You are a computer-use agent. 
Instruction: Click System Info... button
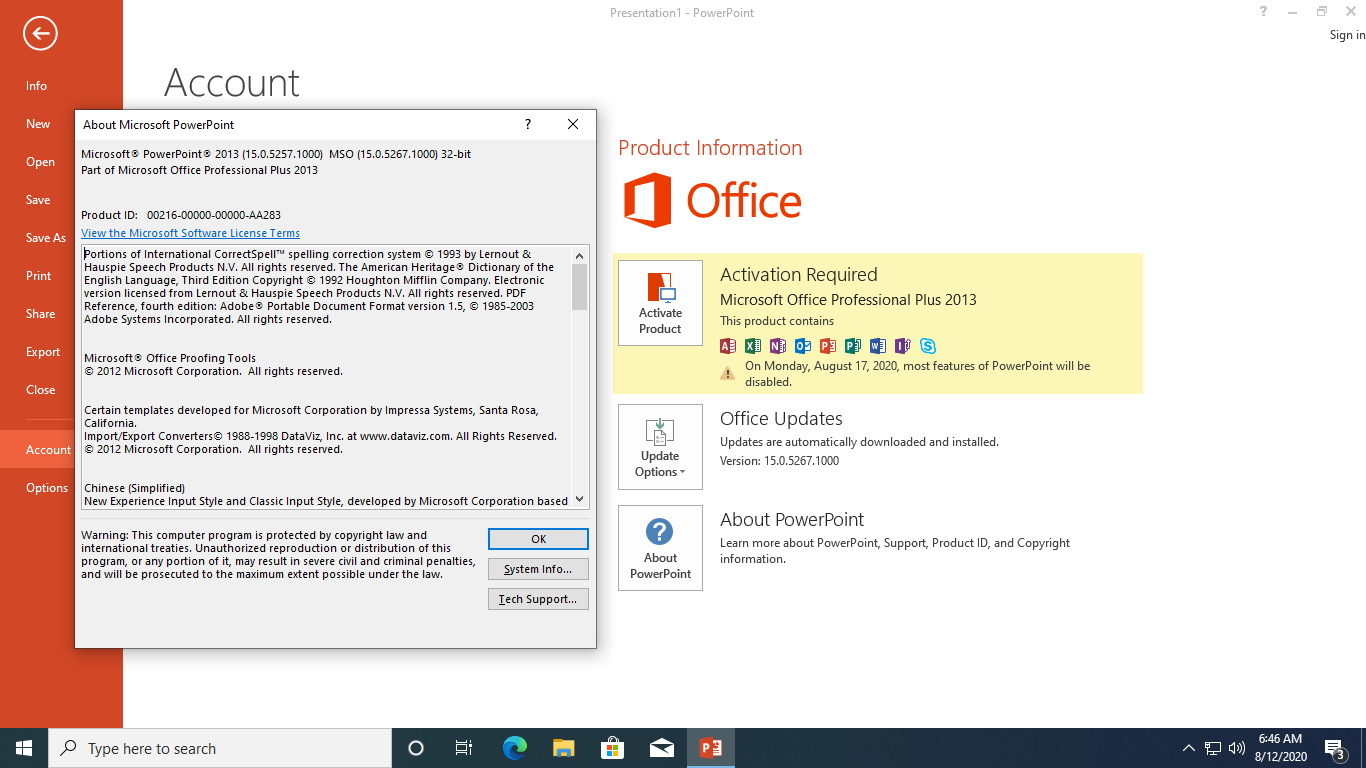[x=538, y=569]
